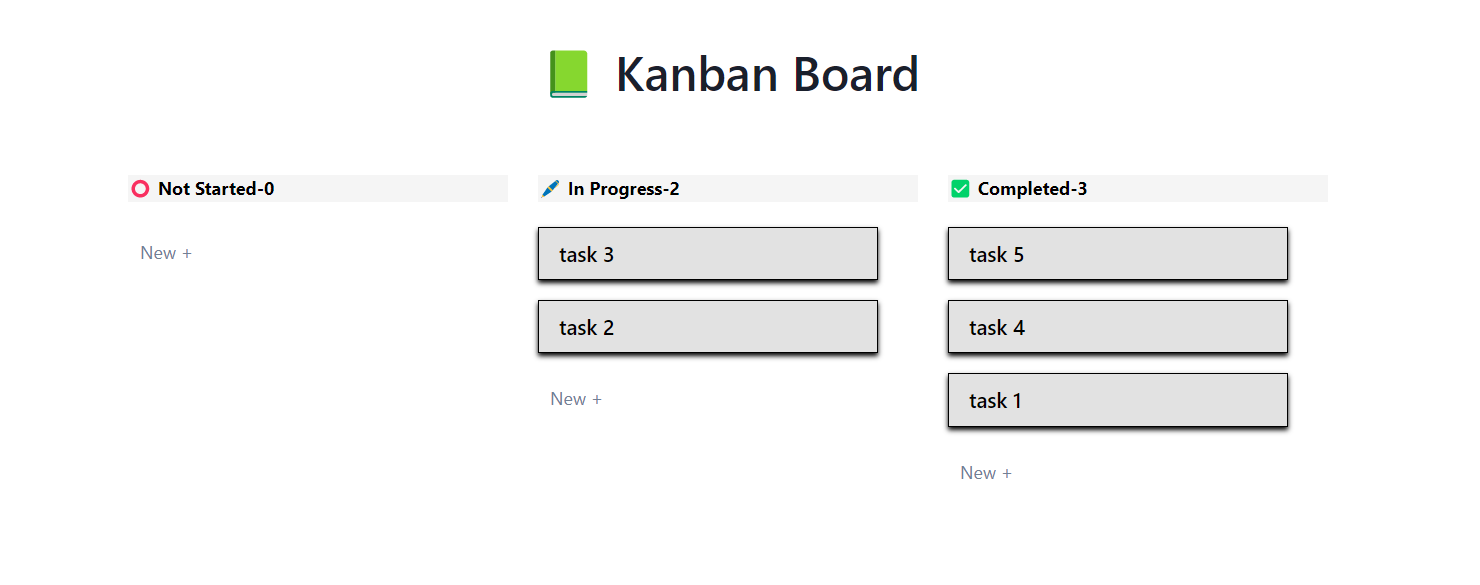The height and width of the screenshot is (585, 1480).
Task: Select the task 1 card
Action: [x=1117, y=400]
